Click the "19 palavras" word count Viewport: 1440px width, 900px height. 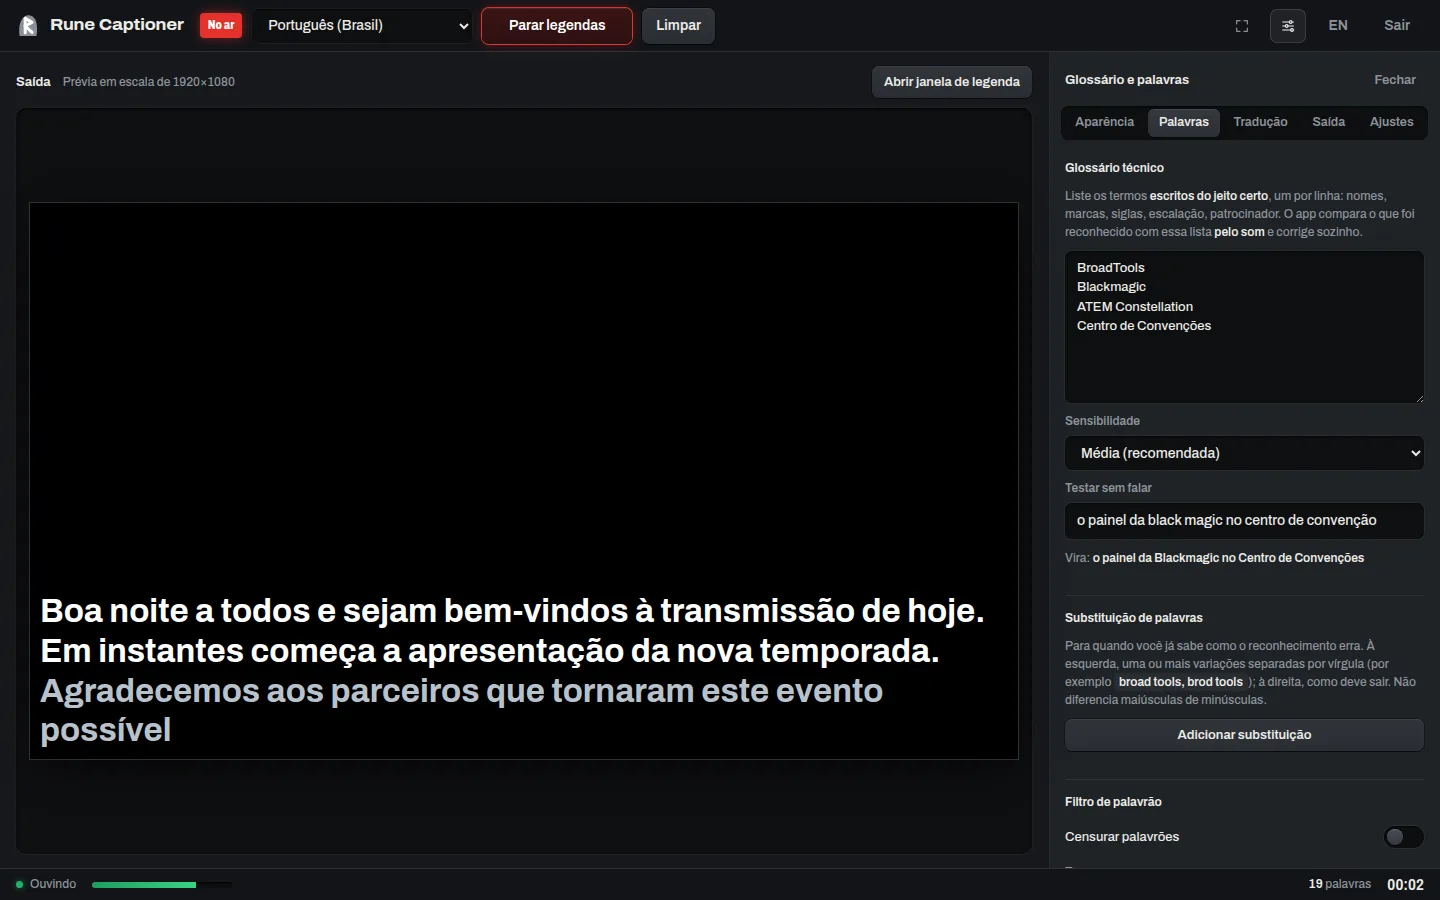tap(1339, 884)
